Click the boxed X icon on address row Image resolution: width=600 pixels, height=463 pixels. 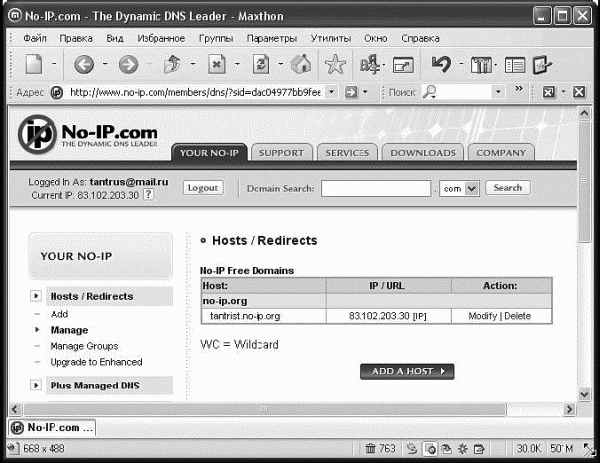pos(549,92)
